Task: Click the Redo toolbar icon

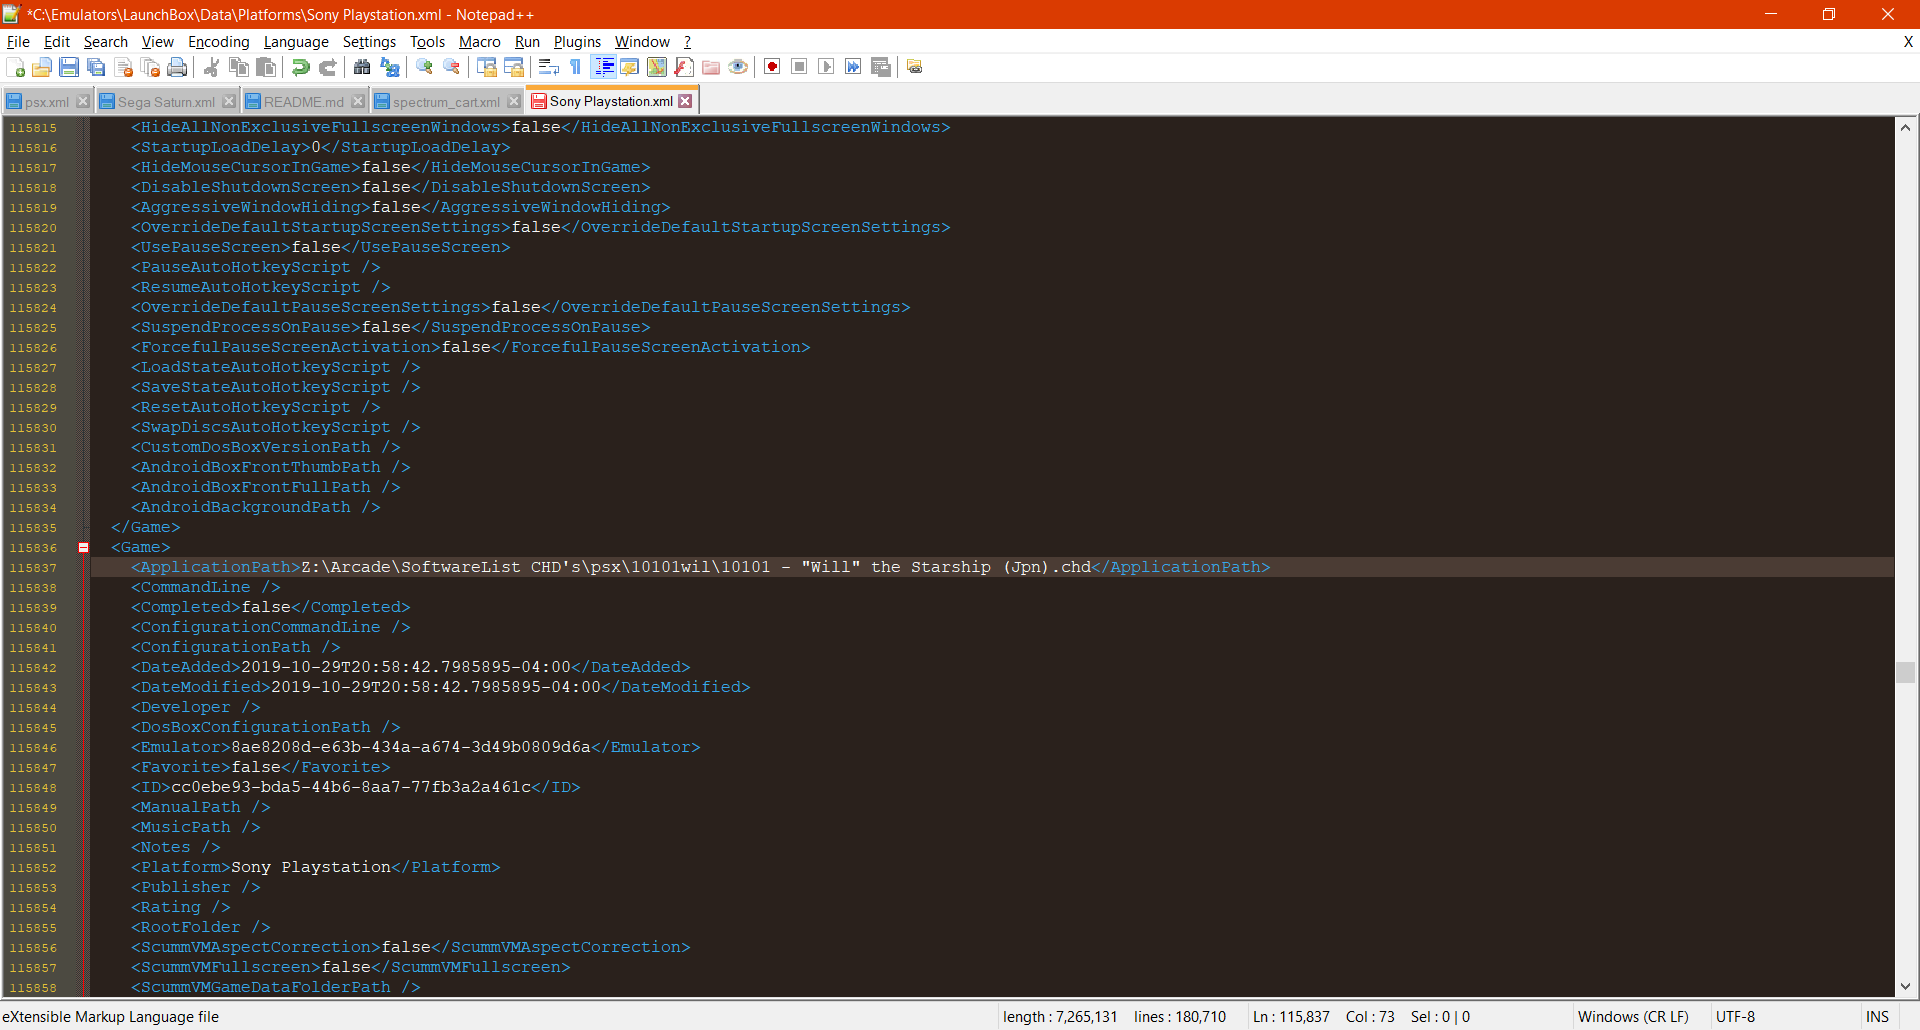Action: coord(327,67)
